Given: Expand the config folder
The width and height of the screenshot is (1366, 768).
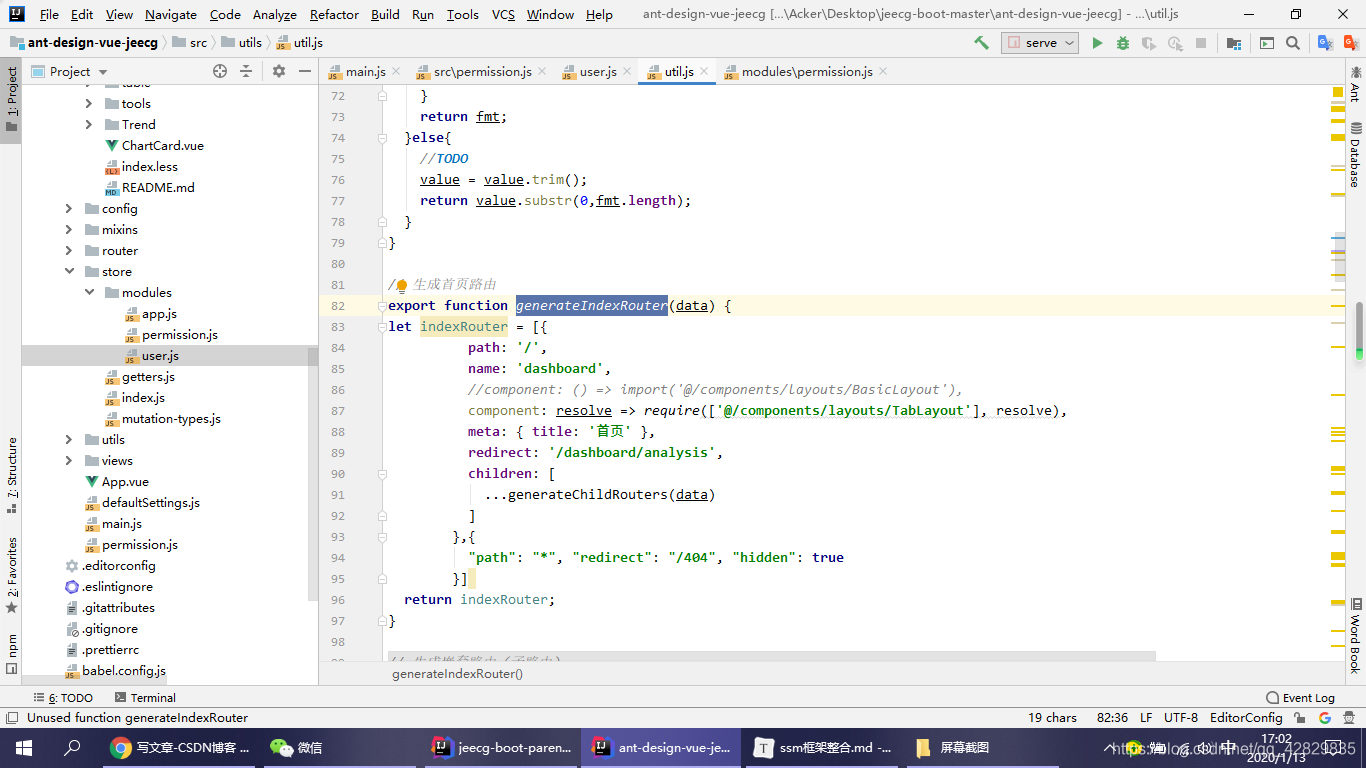Looking at the screenshot, I should coord(69,208).
